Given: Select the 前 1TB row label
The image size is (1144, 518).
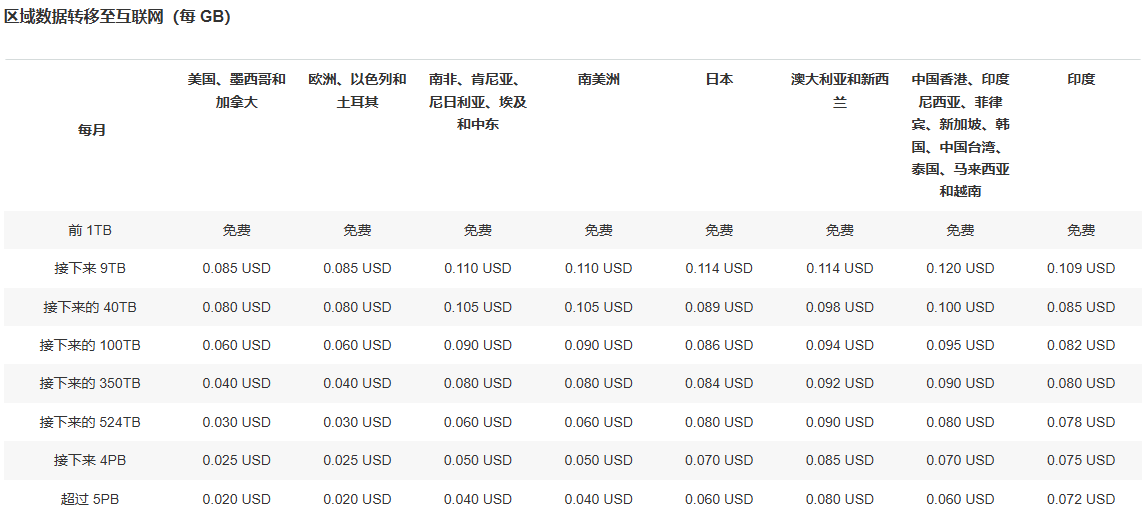Looking at the screenshot, I should [x=90, y=230].
